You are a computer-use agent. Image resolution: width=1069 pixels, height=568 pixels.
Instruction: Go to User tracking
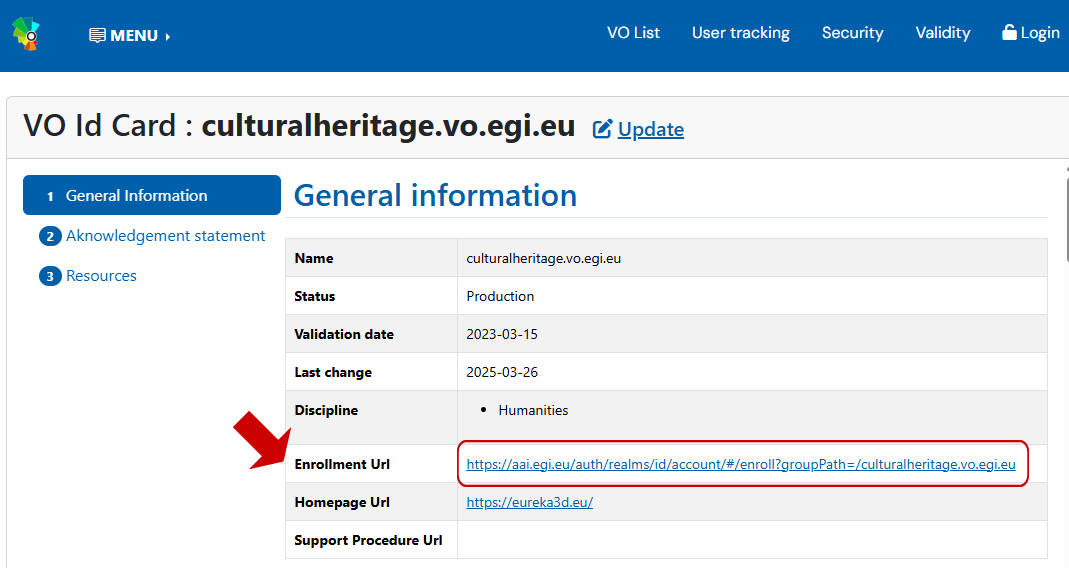(740, 33)
